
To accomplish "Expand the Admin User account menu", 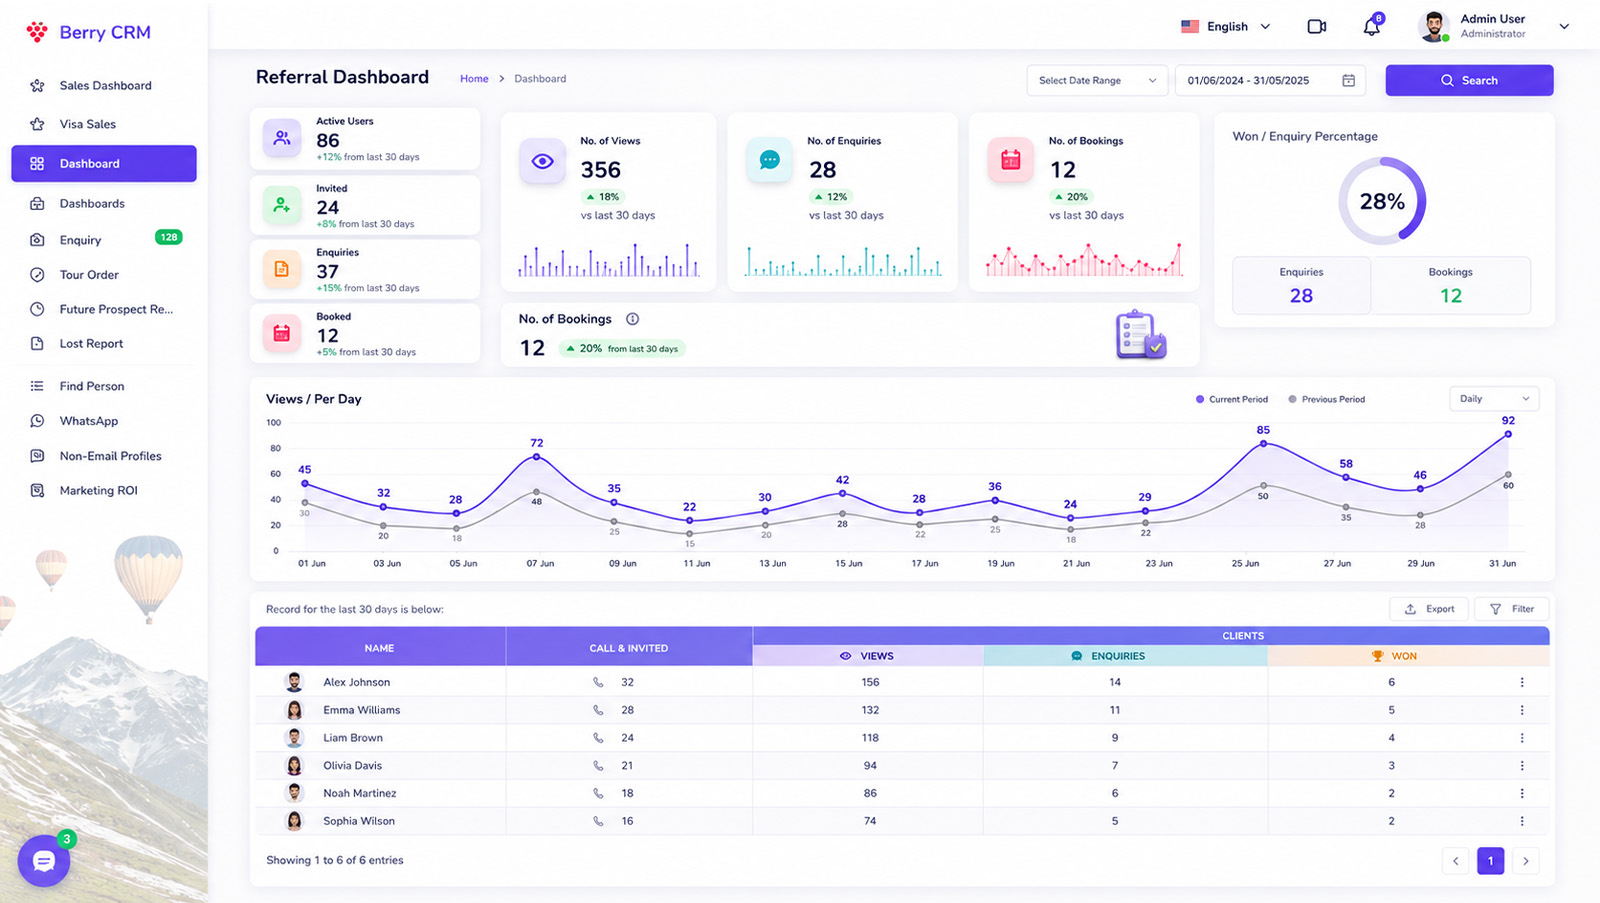I will [1564, 27].
